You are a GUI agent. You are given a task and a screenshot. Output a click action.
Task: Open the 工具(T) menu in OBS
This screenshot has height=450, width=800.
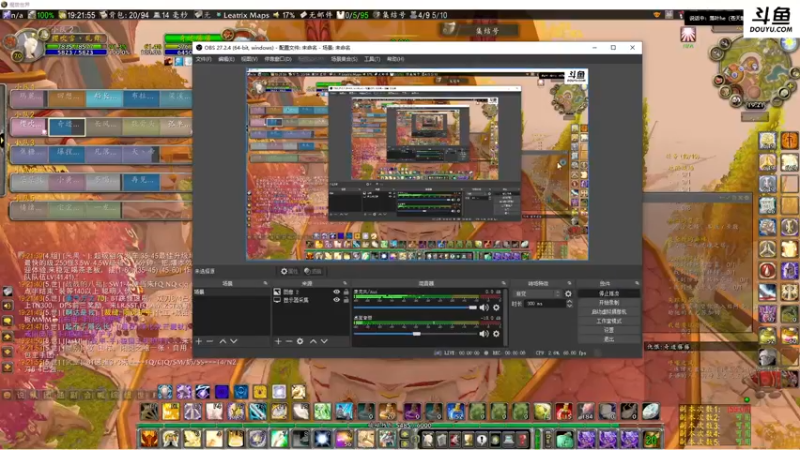(372, 59)
